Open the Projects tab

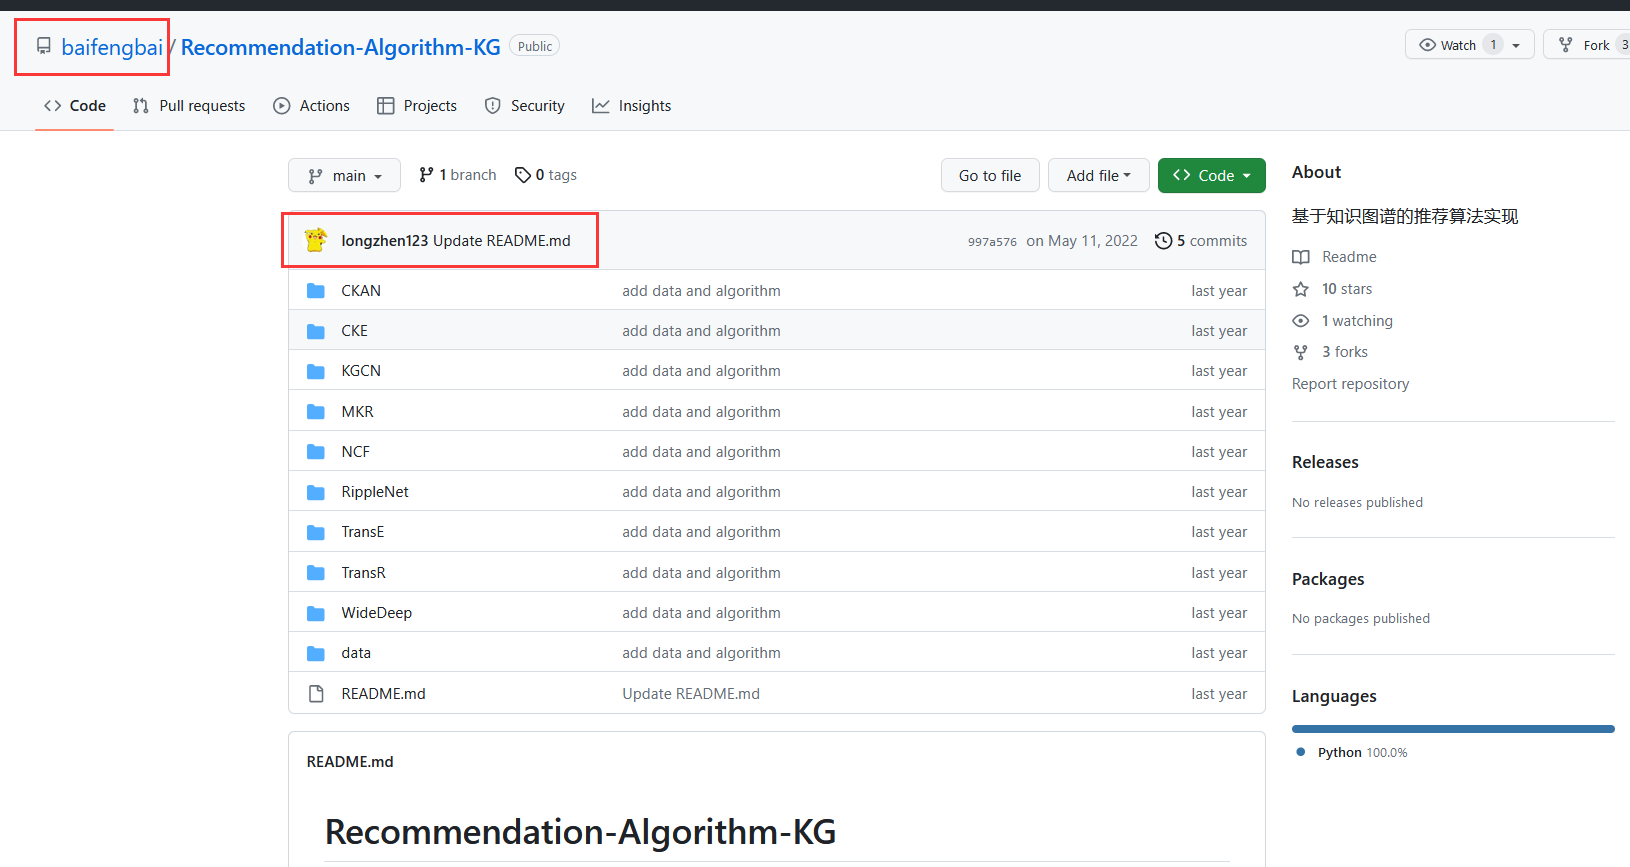[x=417, y=106]
